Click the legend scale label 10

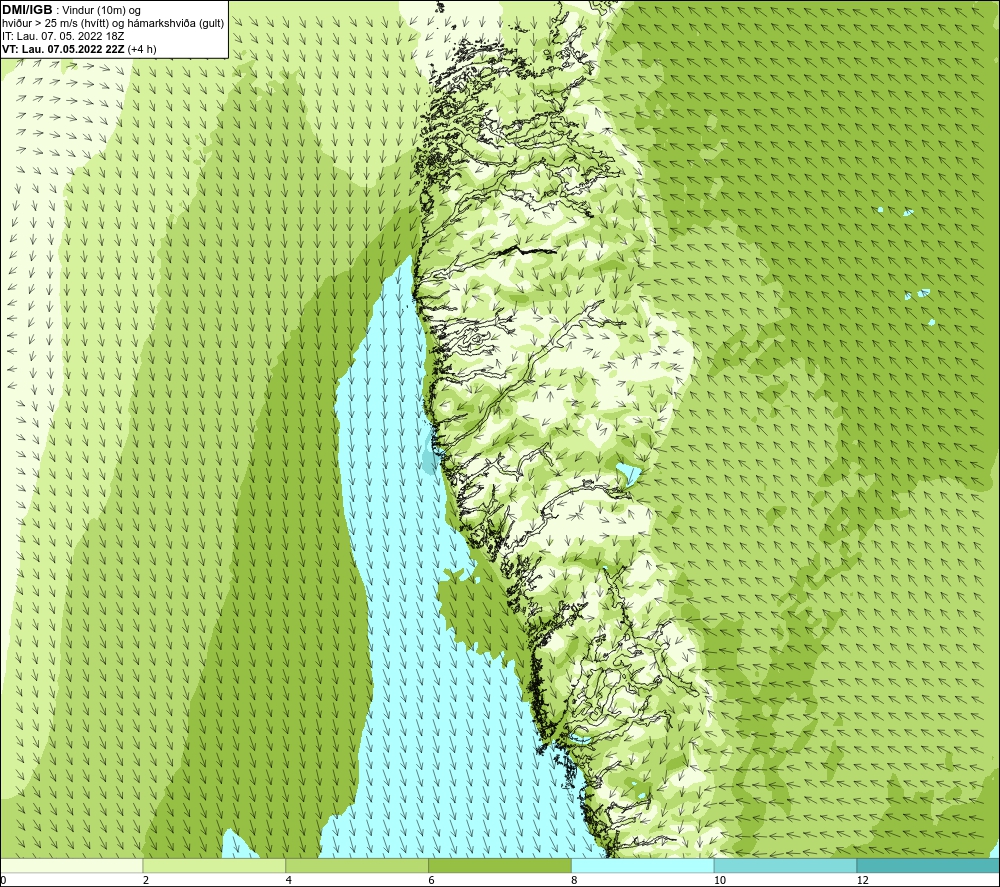coord(719,880)
